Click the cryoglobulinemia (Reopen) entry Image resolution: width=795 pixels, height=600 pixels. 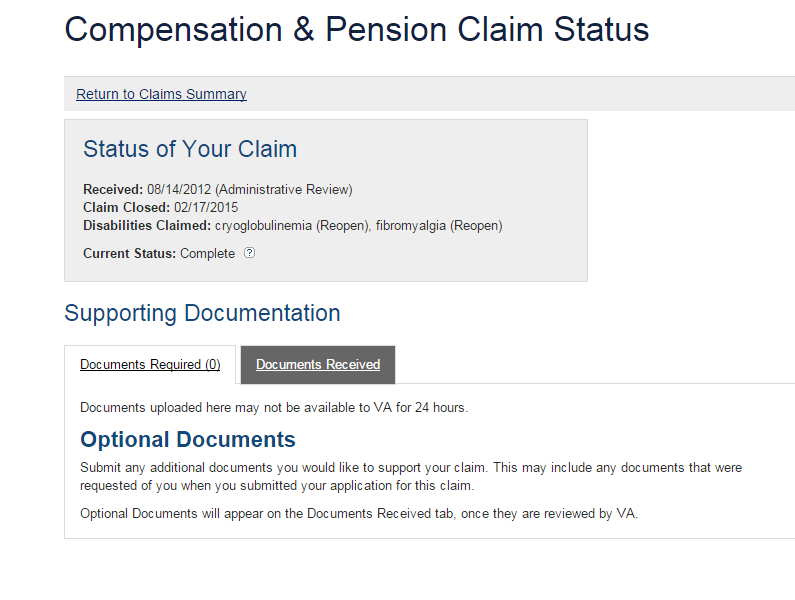(291, 225)
